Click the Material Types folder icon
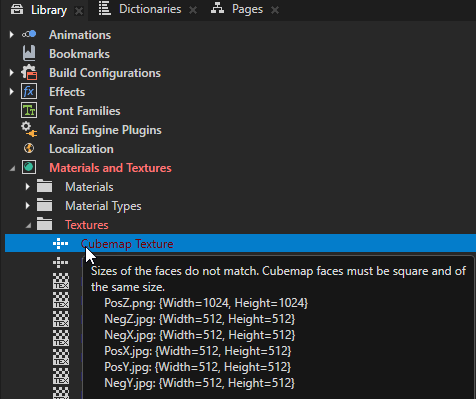 (x=44, y=205)
